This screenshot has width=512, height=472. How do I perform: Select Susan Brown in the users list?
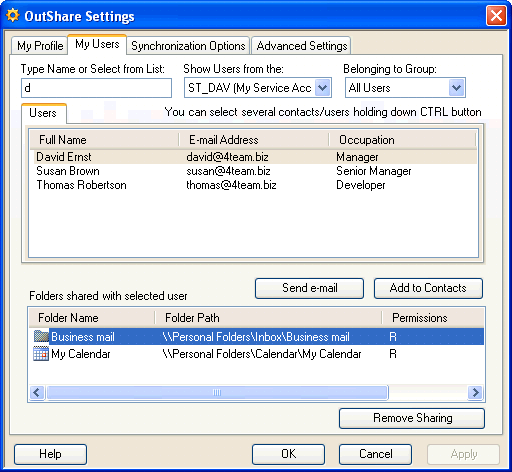(x=68, y=171)
